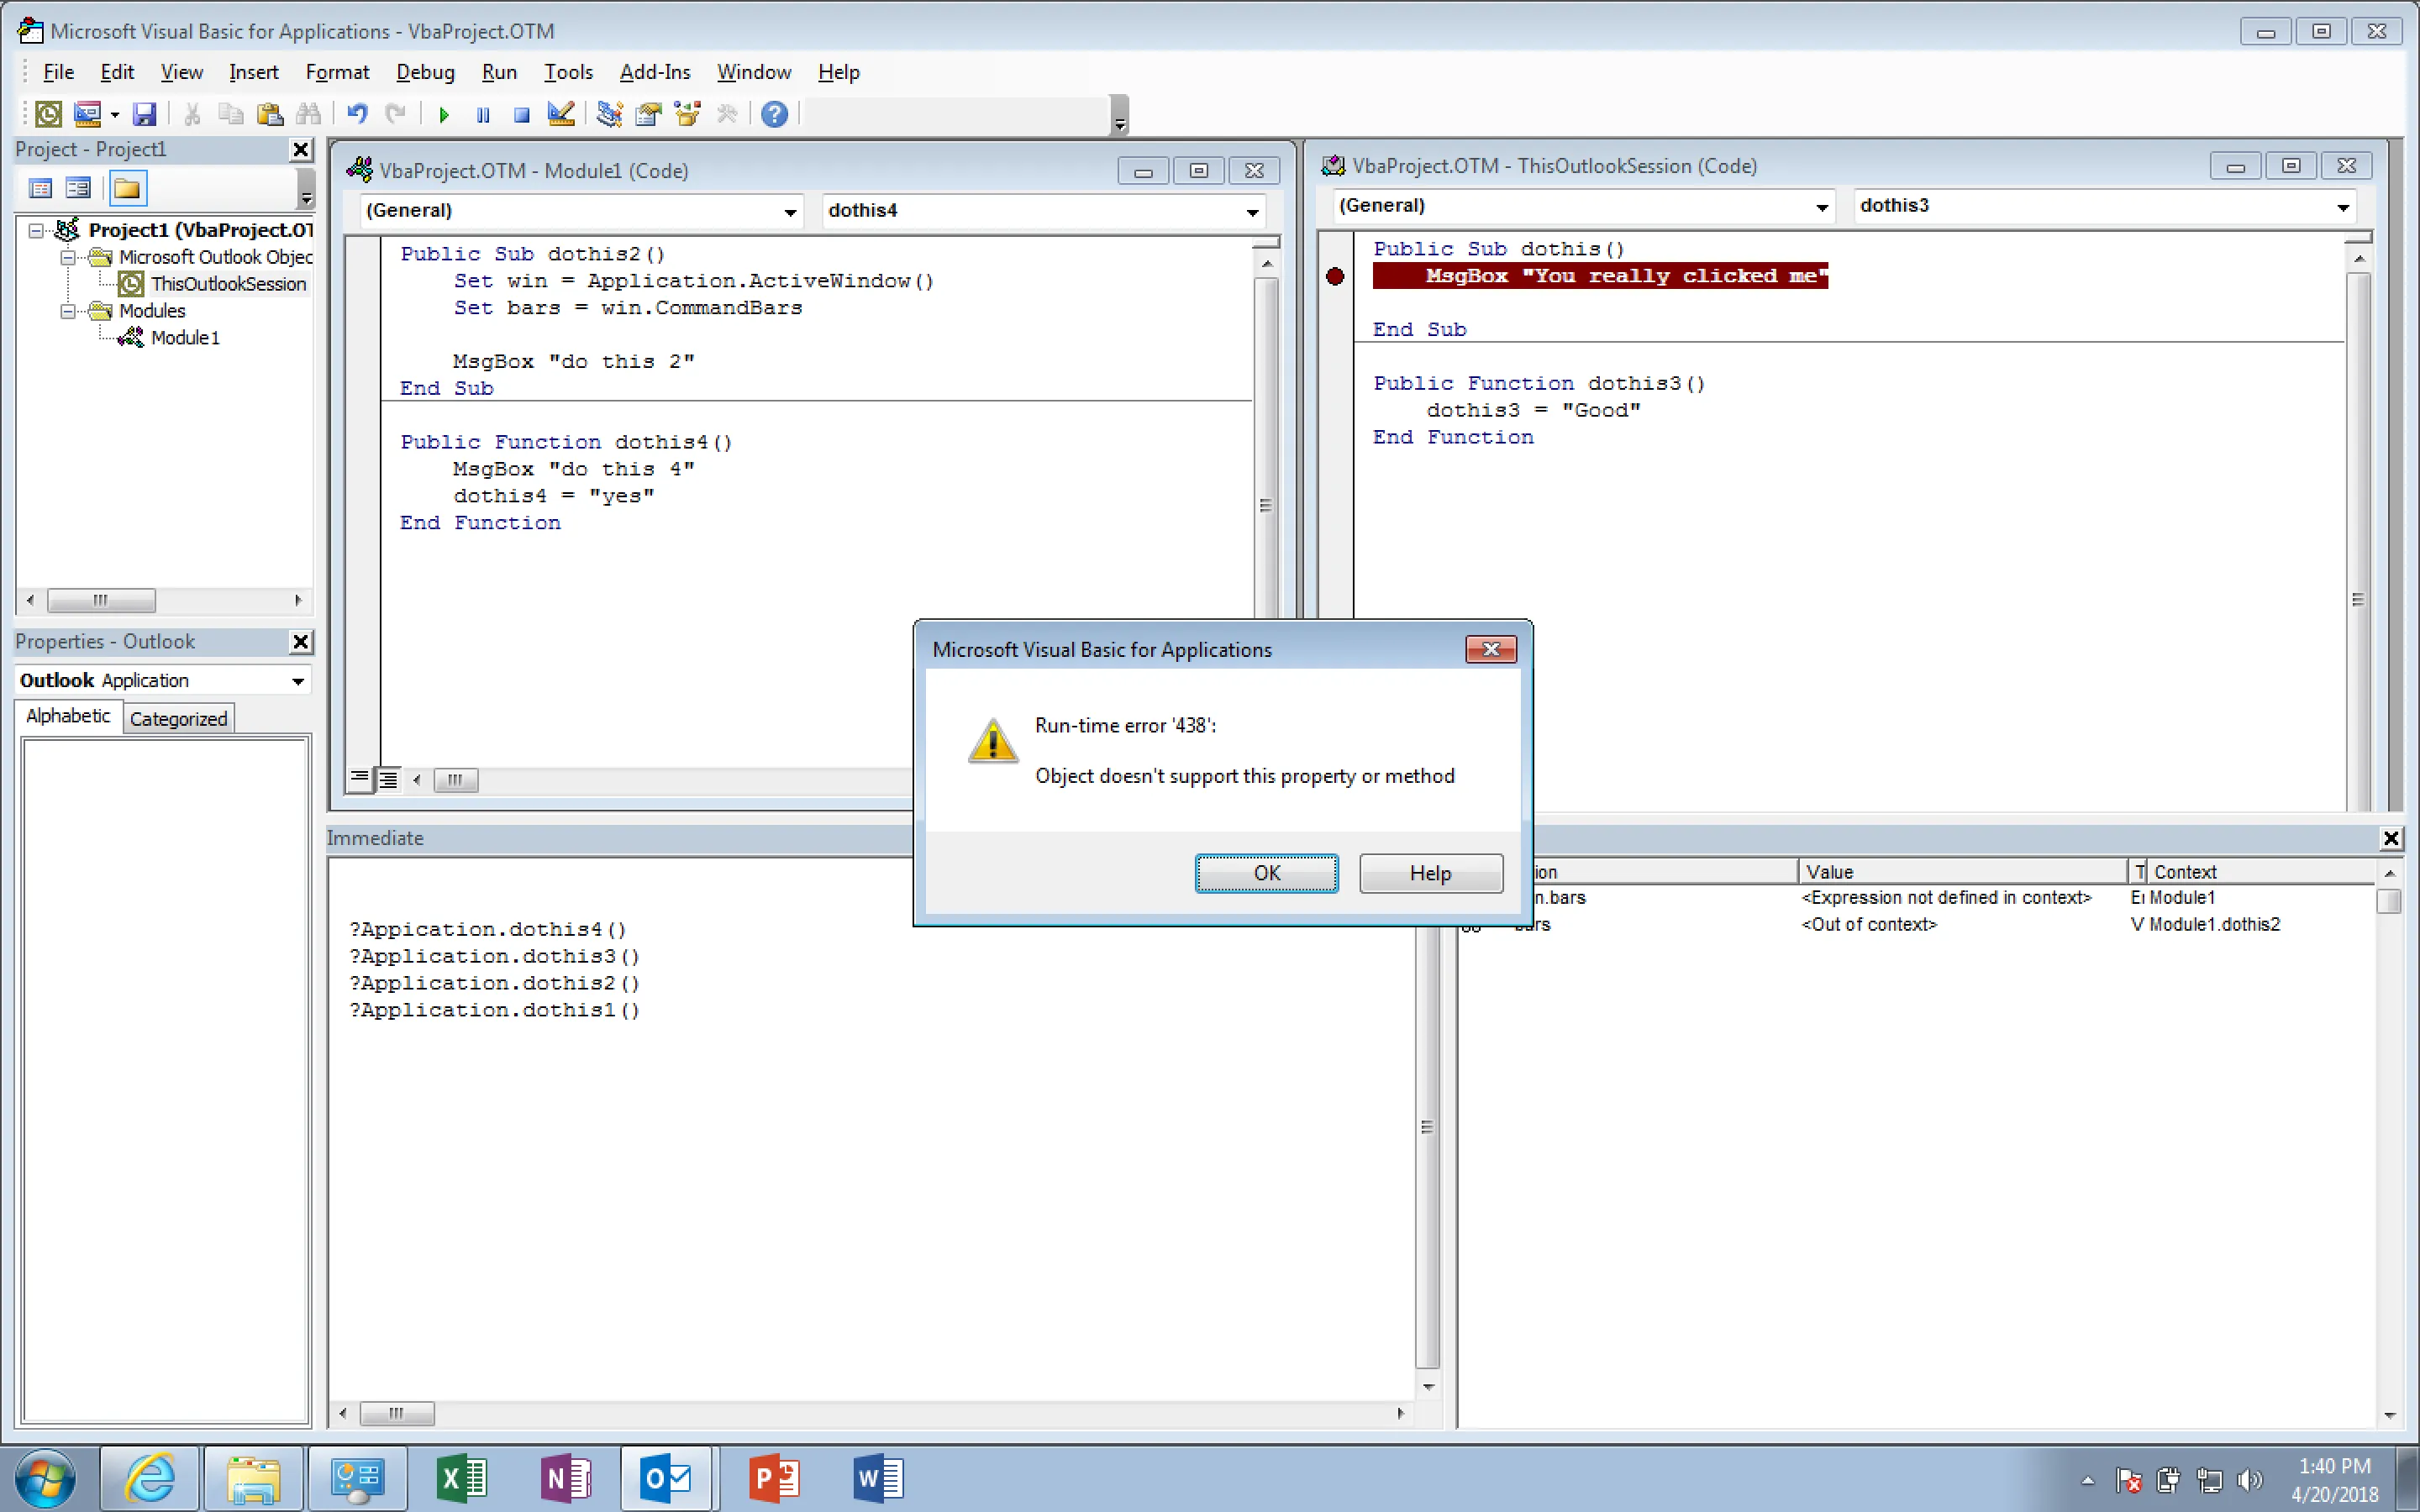Image resolution: width=2420 pixels, height=1512 pixels.
Task: Click the View Microsoft Outlook icon
Action: click(x=48, y=115)
